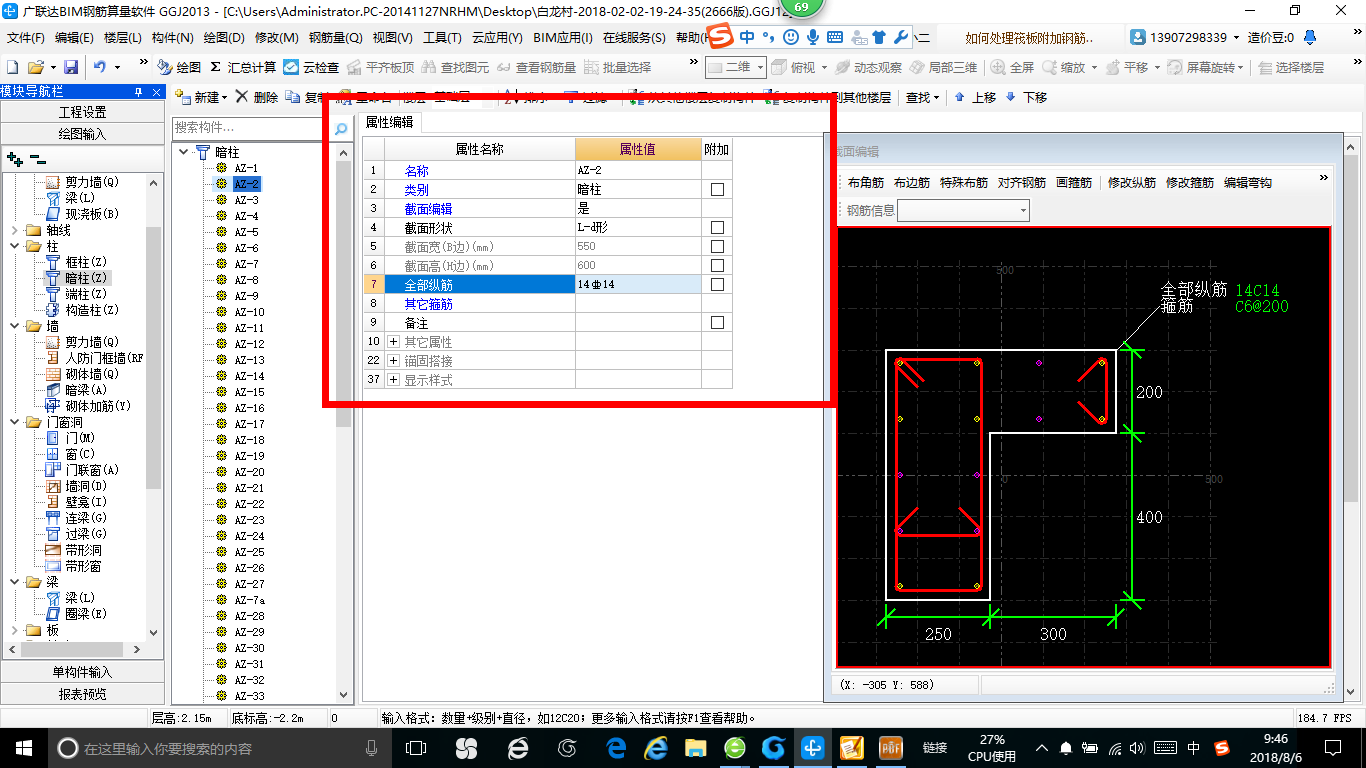Toggle 附加 checkbox for 类别 row

(717, 189)
